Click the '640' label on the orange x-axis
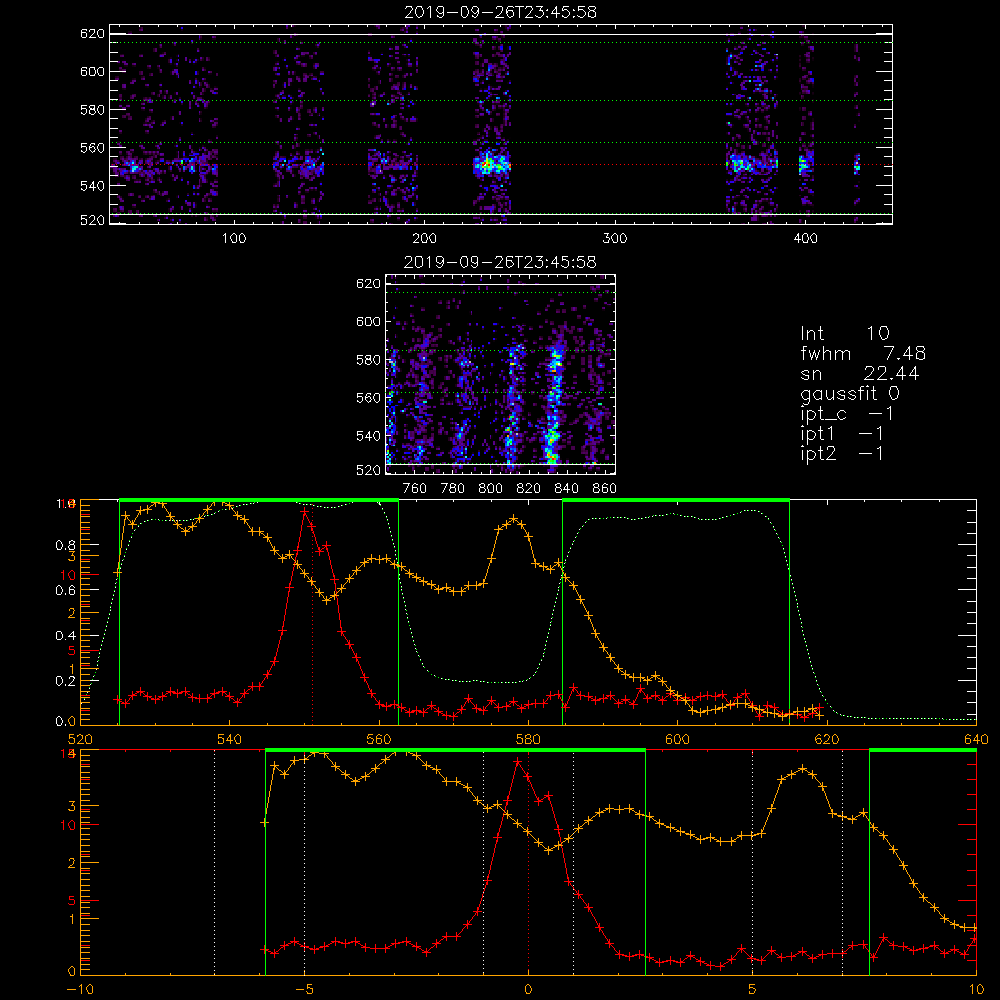This screenshot has width=1000, height=1000. 976,739
